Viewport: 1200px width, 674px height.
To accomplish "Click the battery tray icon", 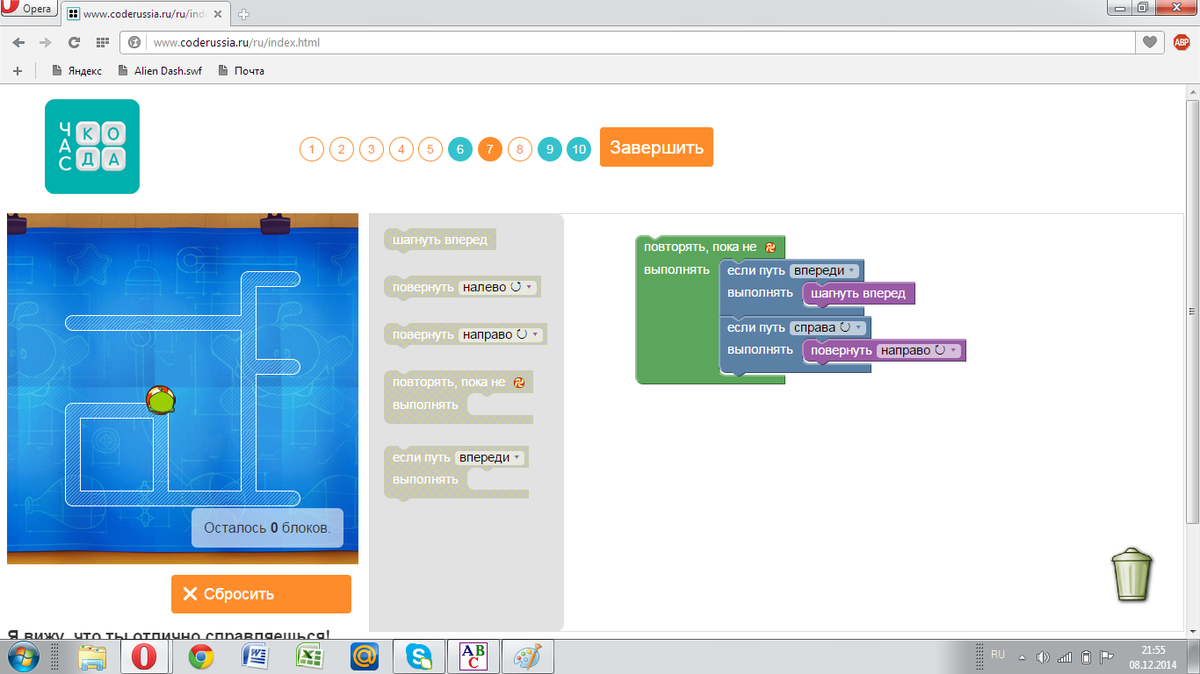I will coord(1086,658).
